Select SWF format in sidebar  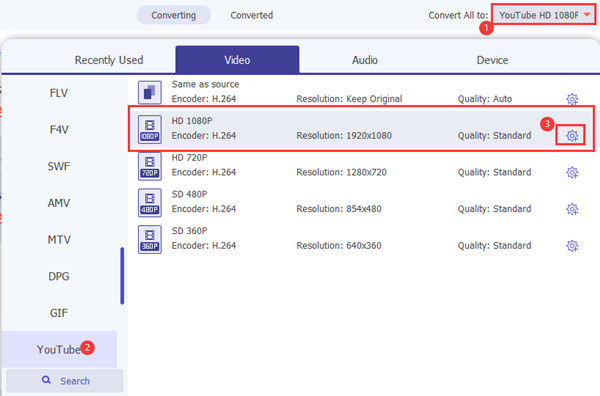59,166
